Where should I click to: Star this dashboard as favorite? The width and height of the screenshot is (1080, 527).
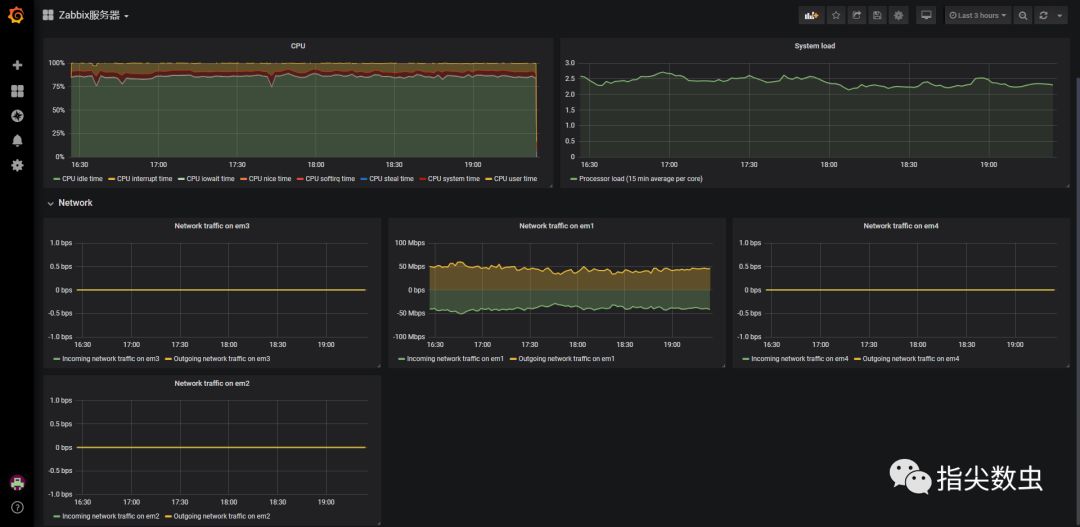click(835, 15)
